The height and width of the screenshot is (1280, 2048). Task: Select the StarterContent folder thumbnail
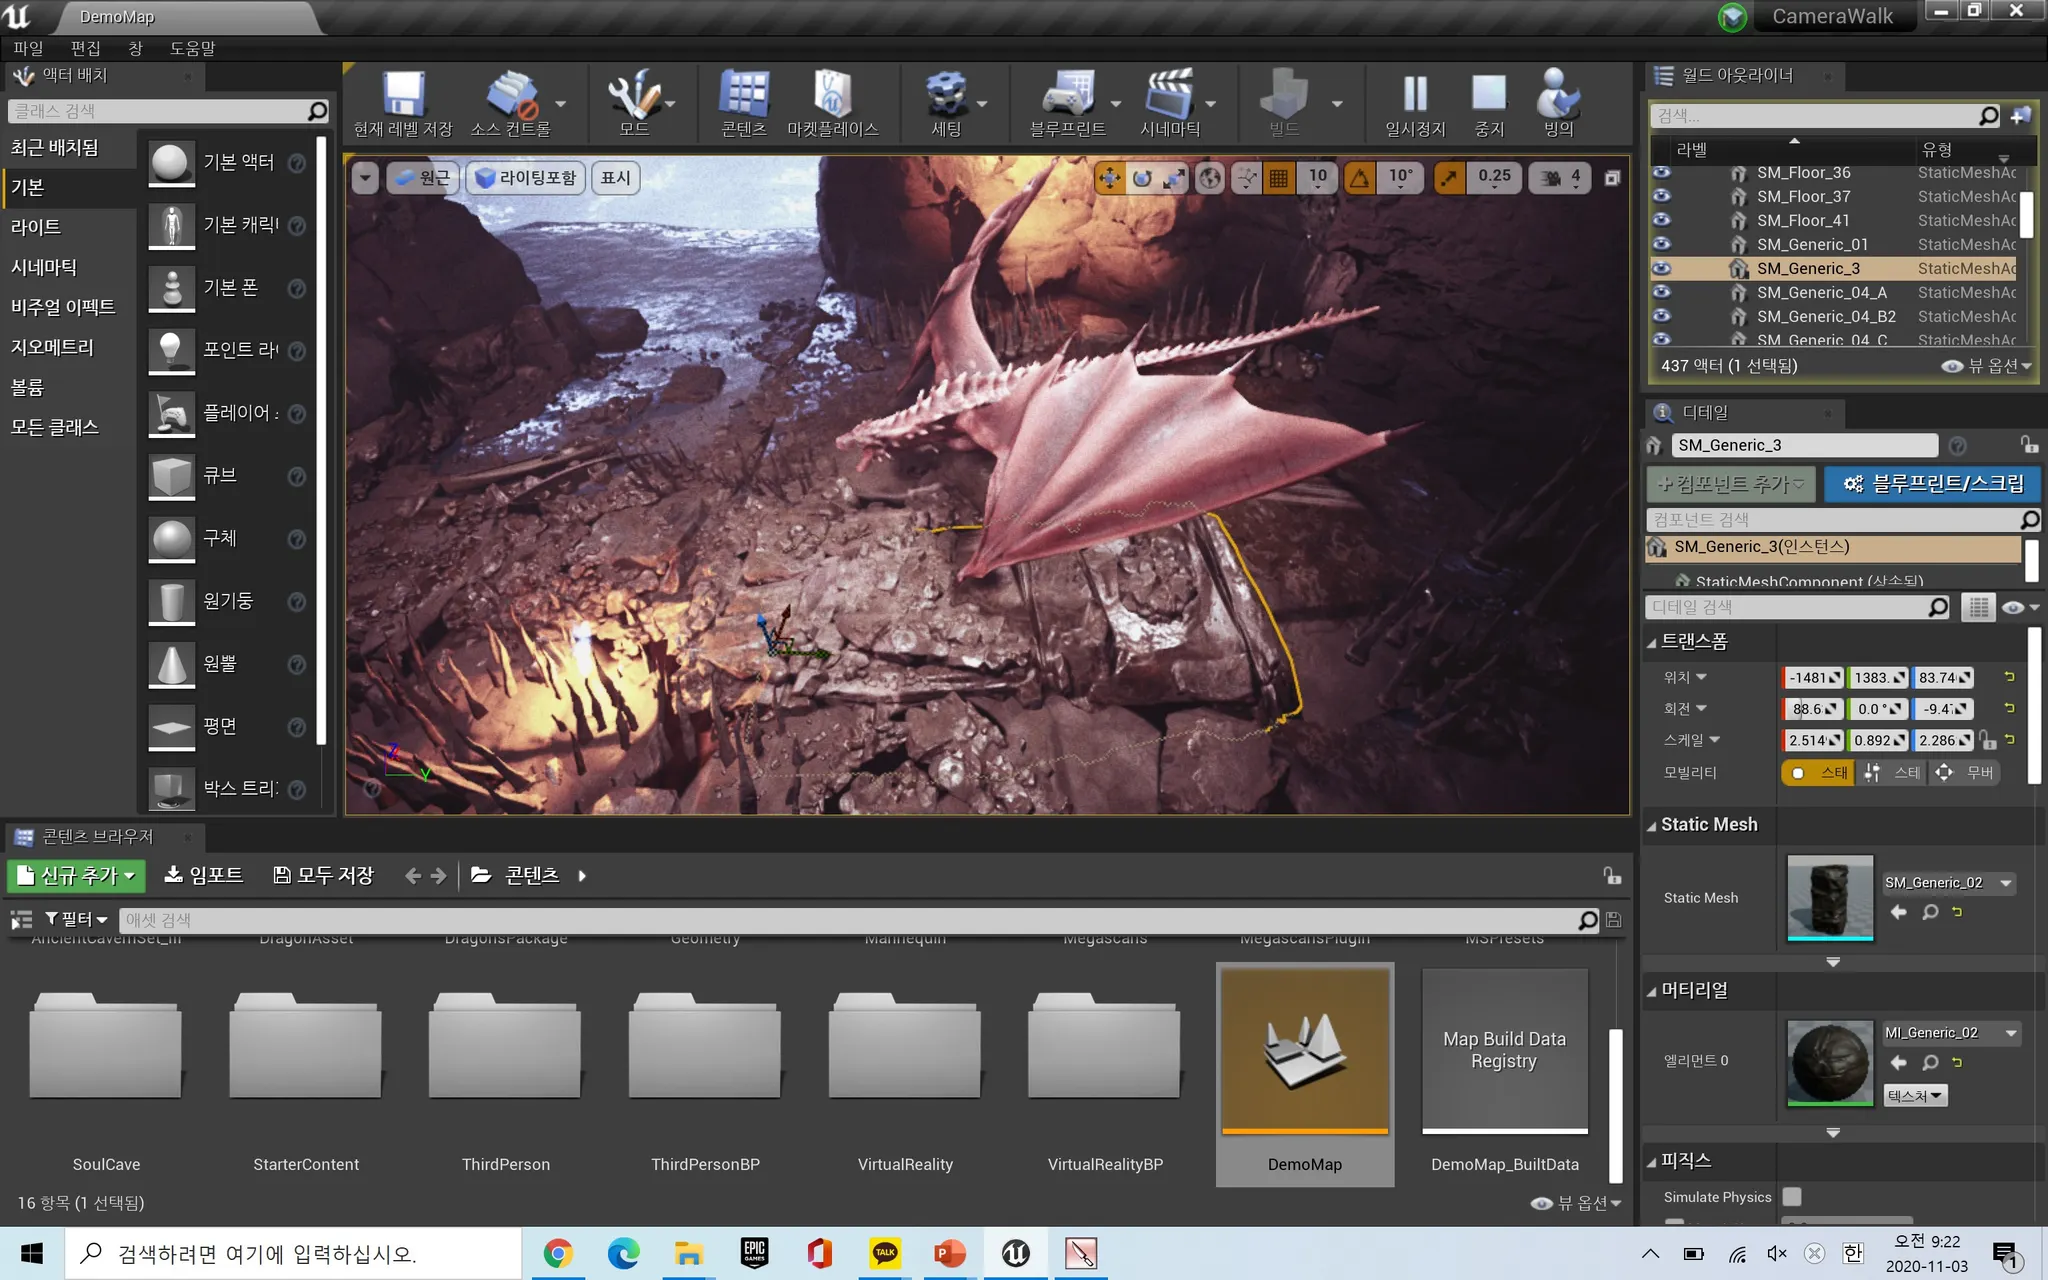tap(305, 1047)
